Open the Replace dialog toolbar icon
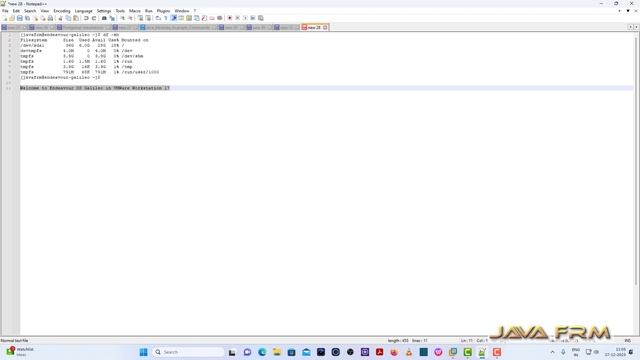This screenshot has height=360, width=640. (x=112, y=18)
